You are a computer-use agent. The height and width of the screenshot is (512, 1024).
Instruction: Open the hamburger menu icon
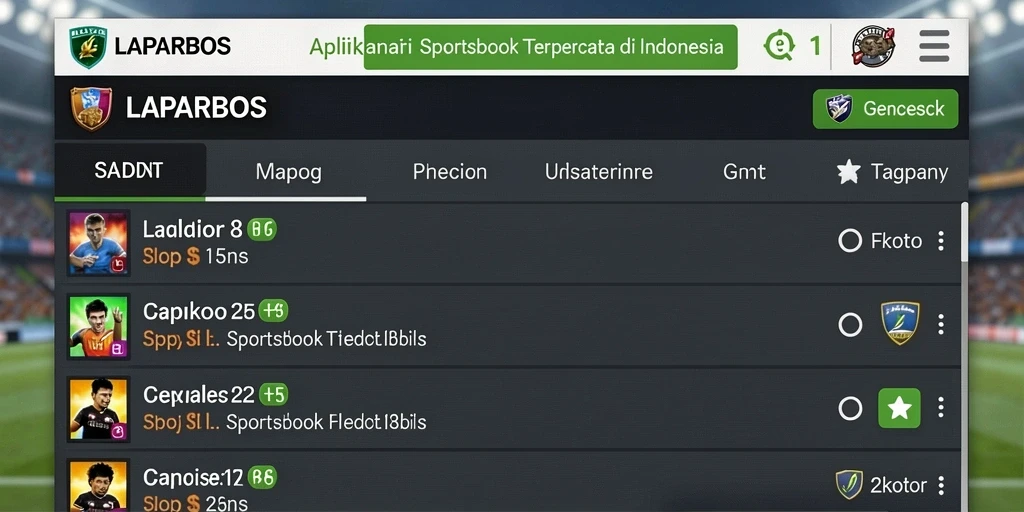click(934, 46)
